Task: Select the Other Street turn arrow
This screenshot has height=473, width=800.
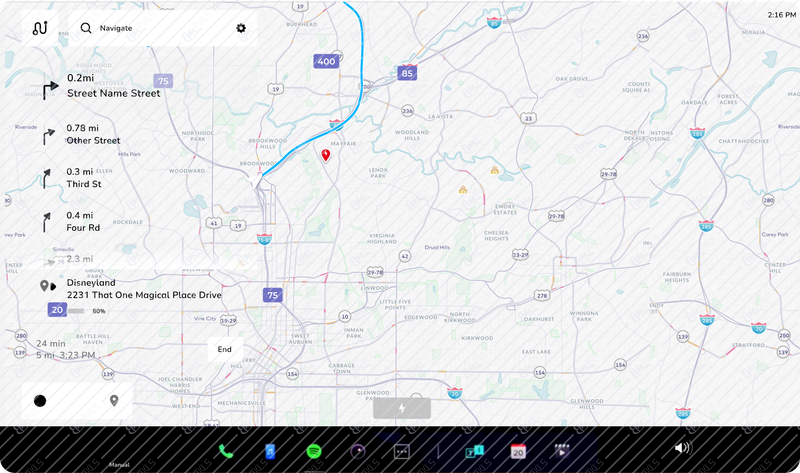Action: pyautogui.click(x=48, y=136)
